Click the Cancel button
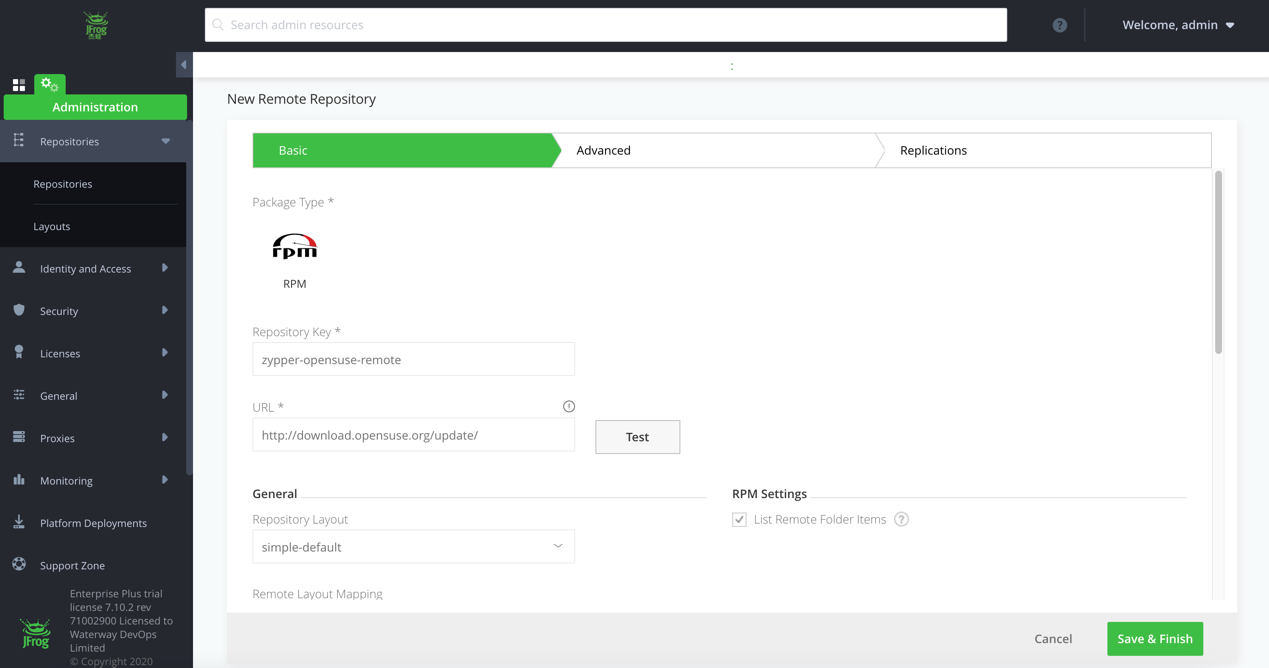Image resolution: width=1269 pixels, height=668 pixels. (1053, 638)
